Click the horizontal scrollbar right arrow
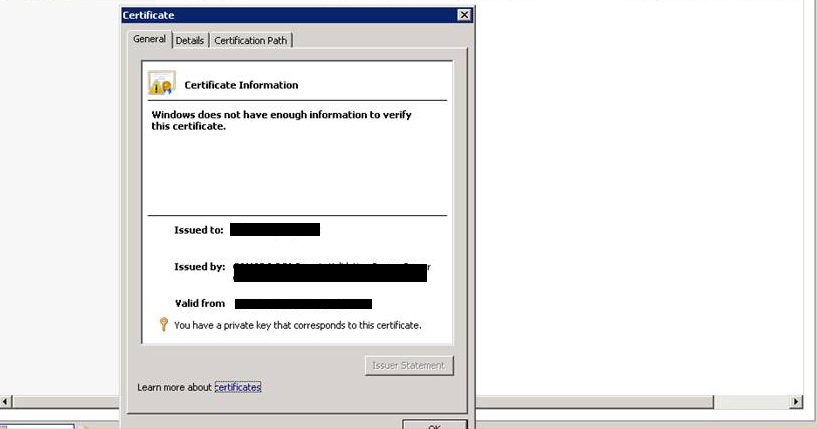This screenshot has height=429, width=817. (796, 402)
